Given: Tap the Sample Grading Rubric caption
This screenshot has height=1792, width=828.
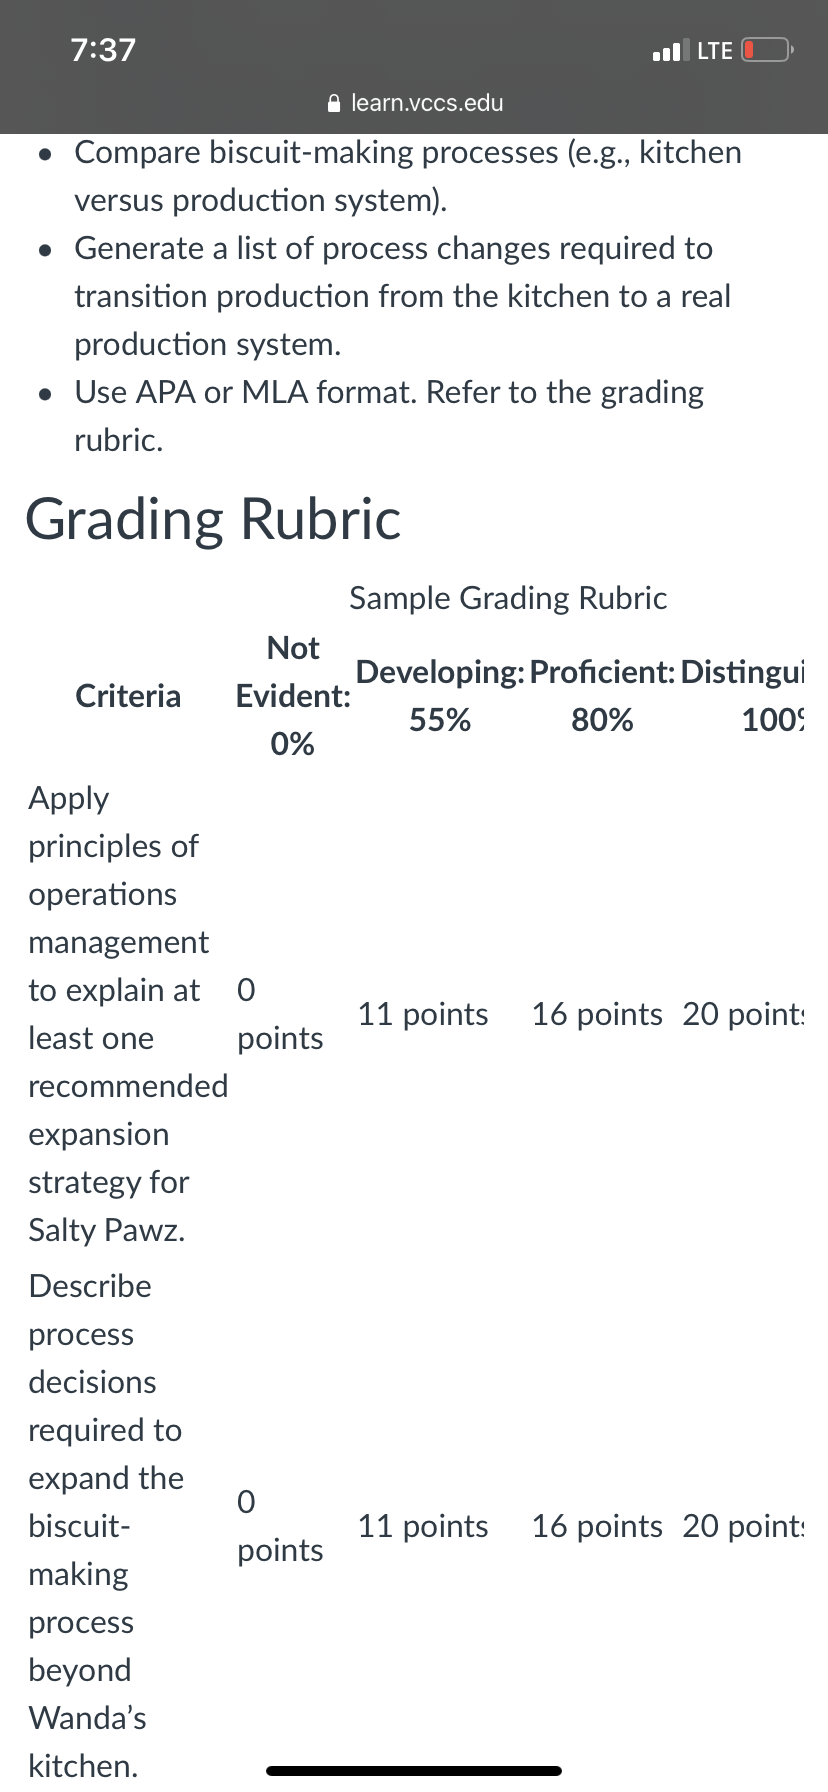Looking at the screenshot, I should (x=508, y=598).
